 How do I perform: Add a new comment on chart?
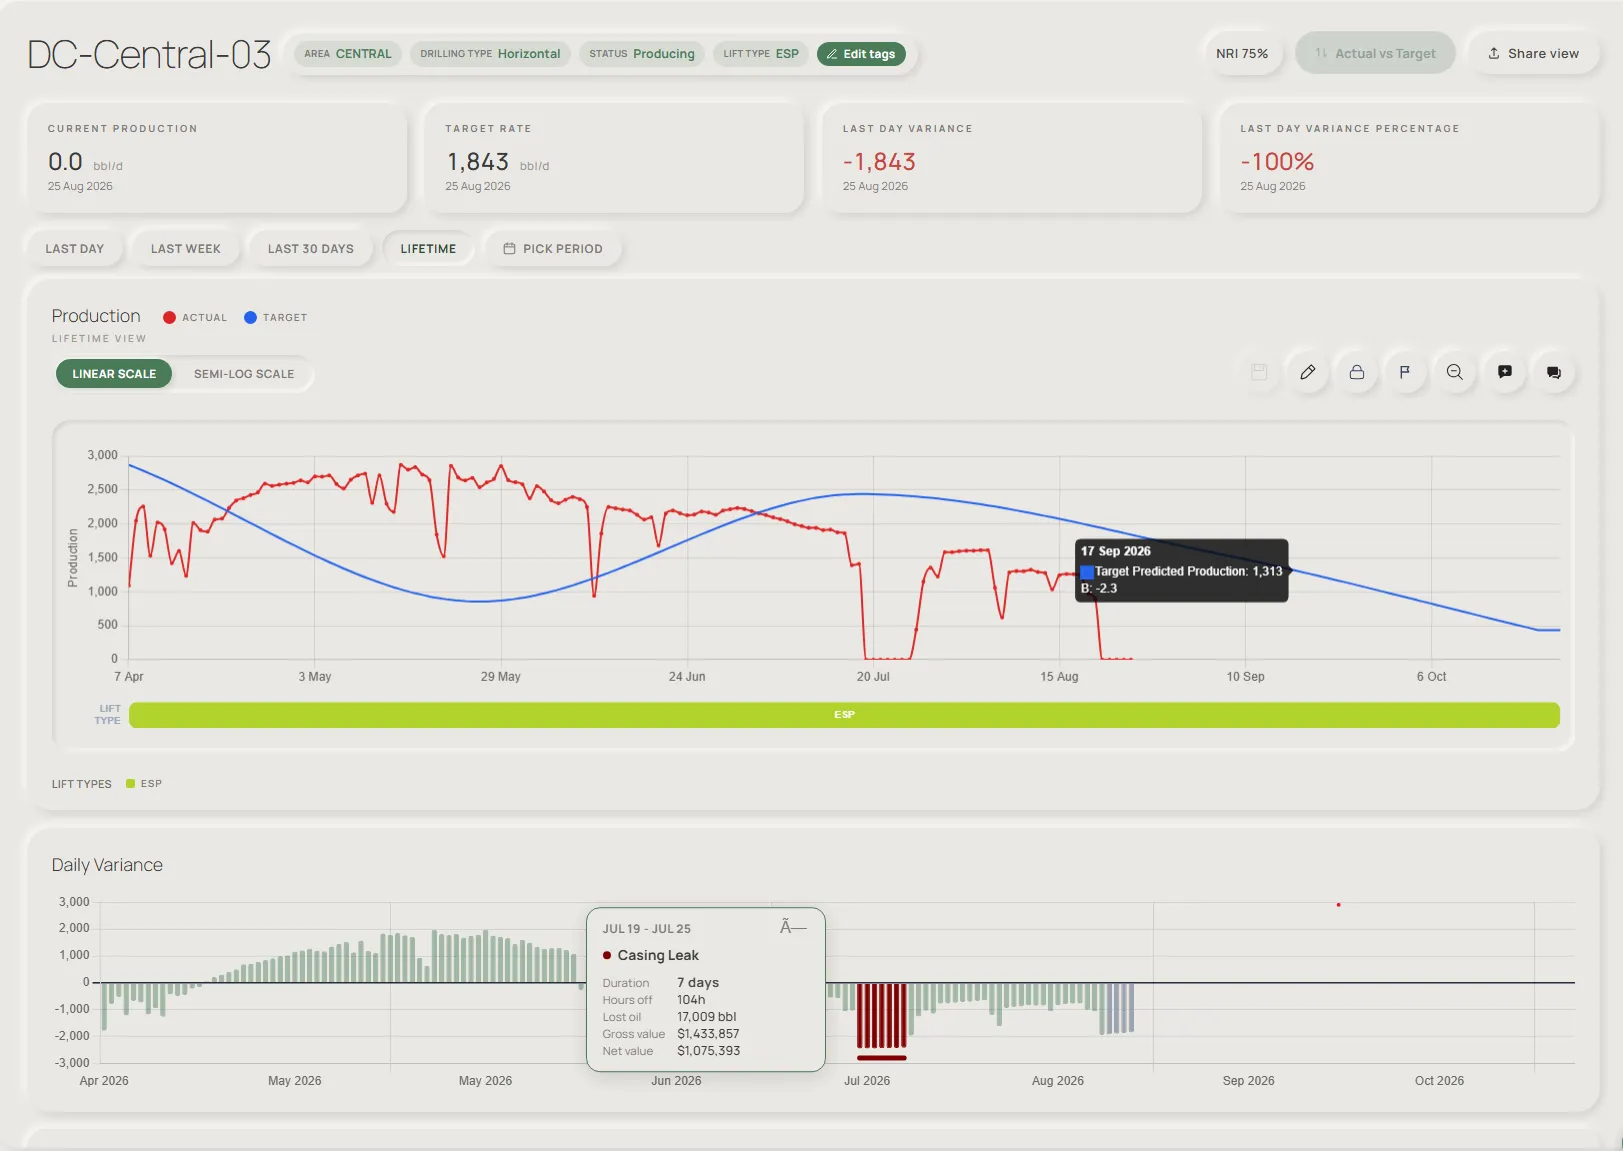(1505, 372)
